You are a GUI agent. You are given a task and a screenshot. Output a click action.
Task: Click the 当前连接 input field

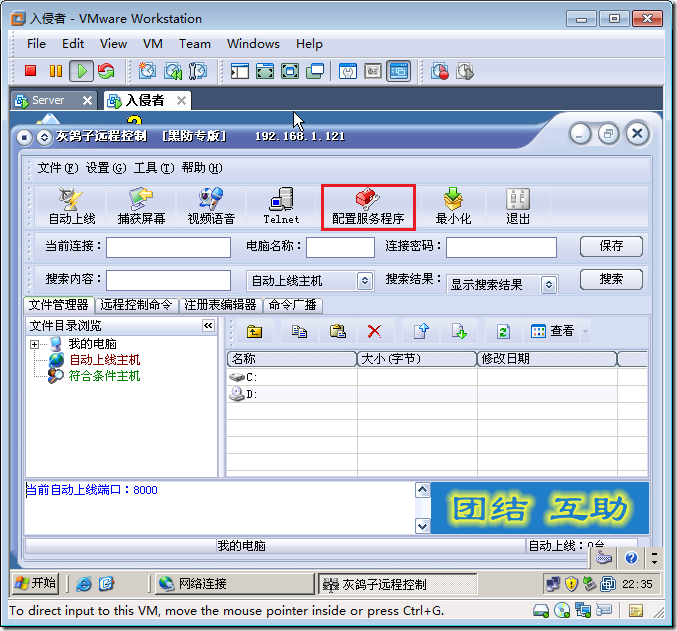coord(168,247)
